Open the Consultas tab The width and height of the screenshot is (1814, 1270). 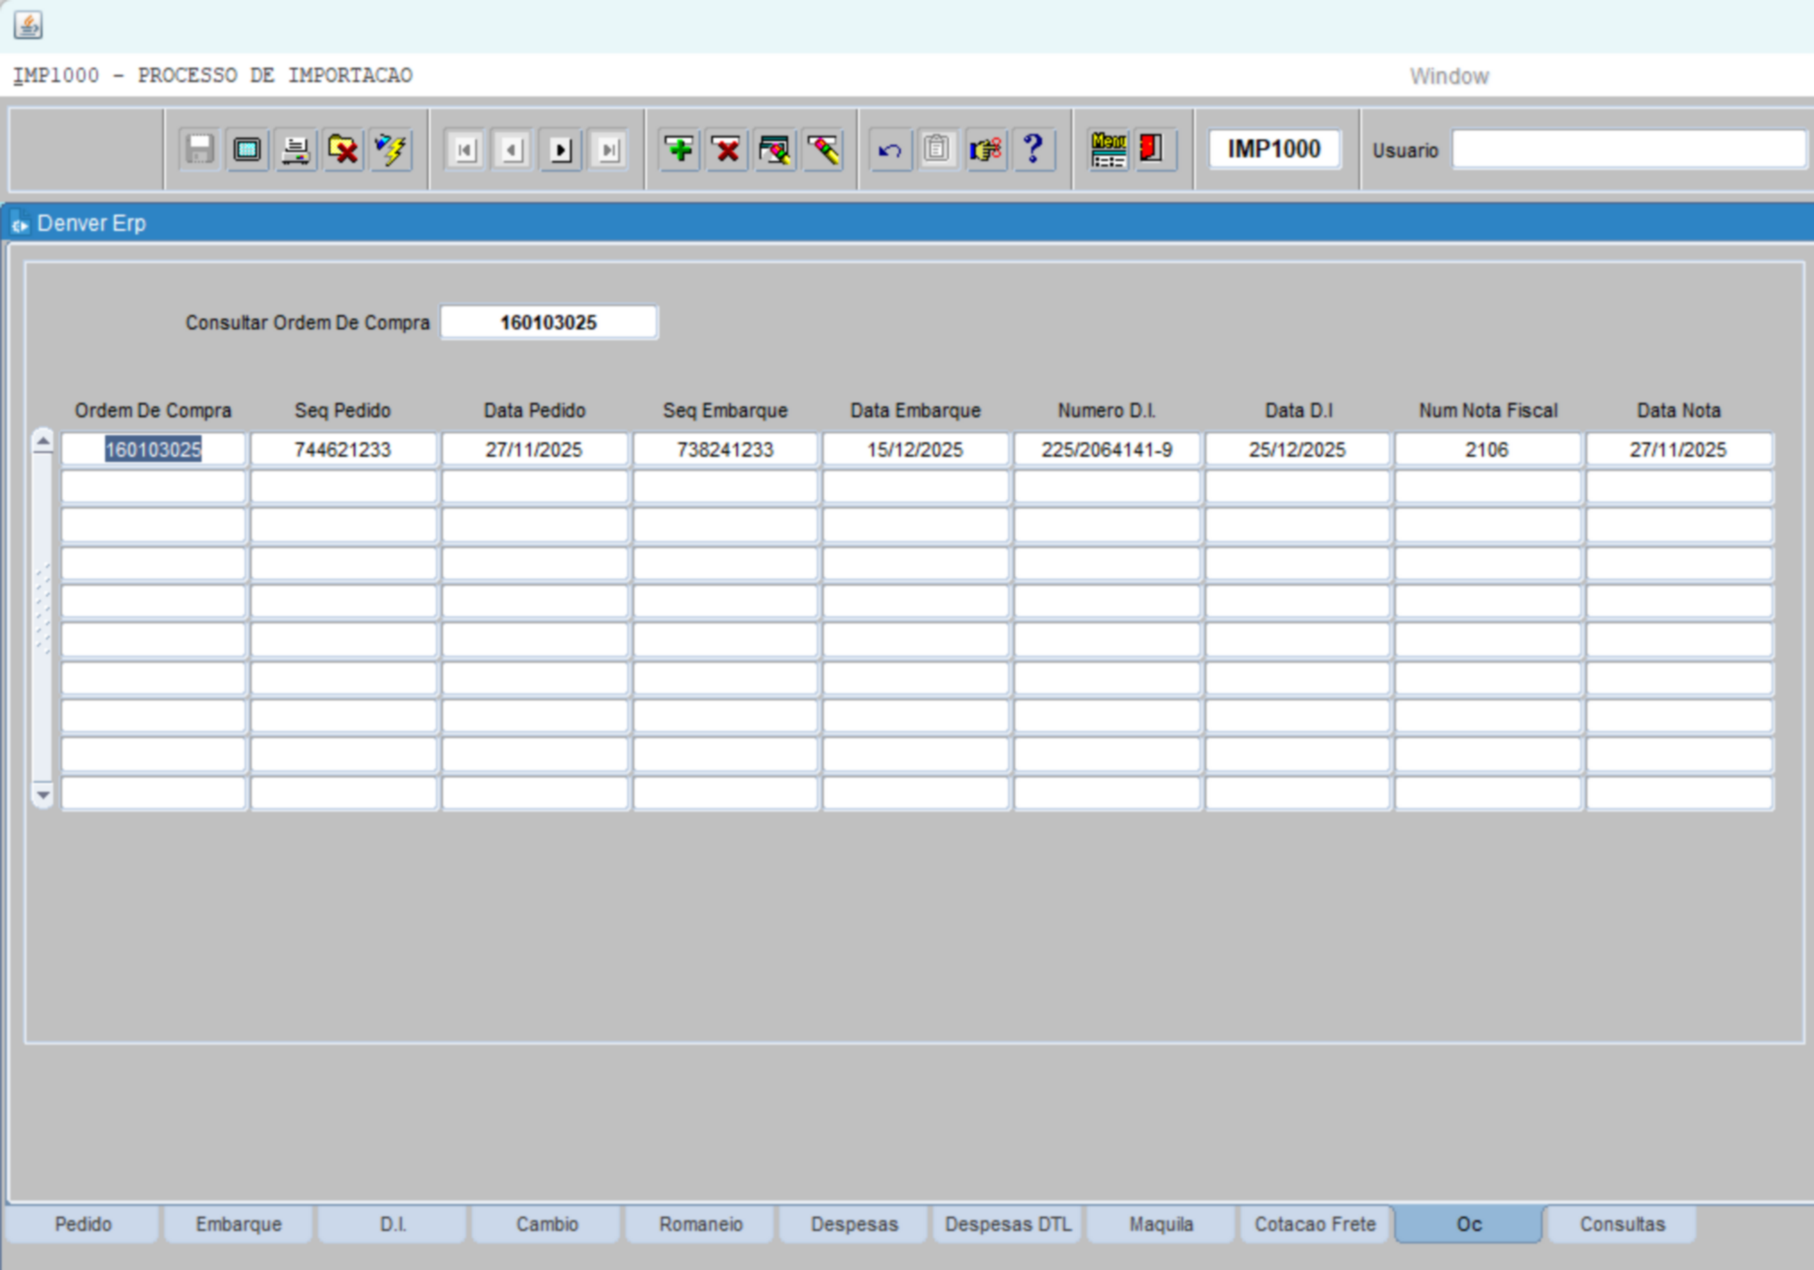pos(1621,1224)
